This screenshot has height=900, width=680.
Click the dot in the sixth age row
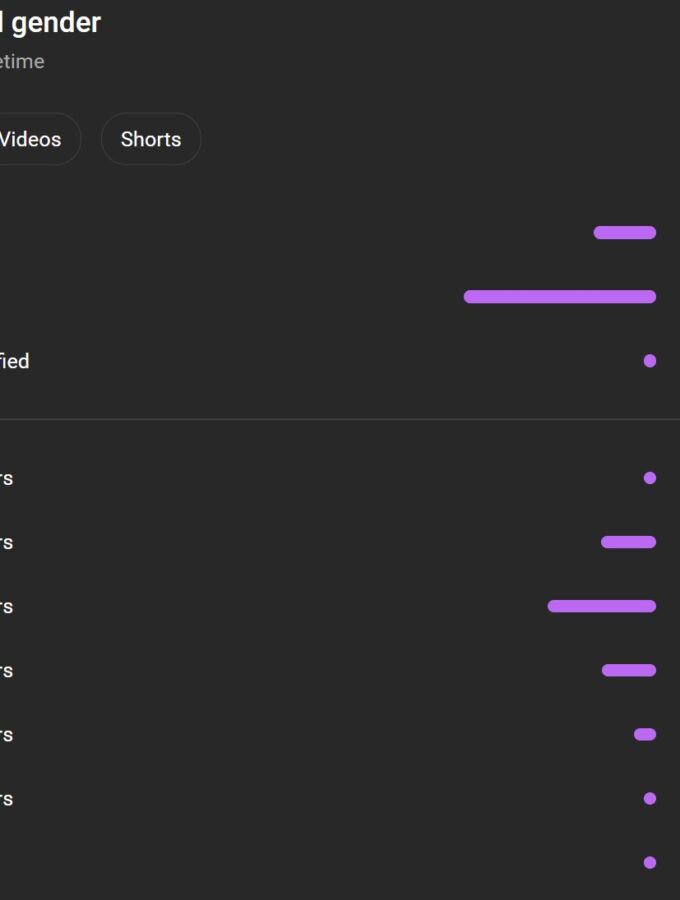coord(650,798)
